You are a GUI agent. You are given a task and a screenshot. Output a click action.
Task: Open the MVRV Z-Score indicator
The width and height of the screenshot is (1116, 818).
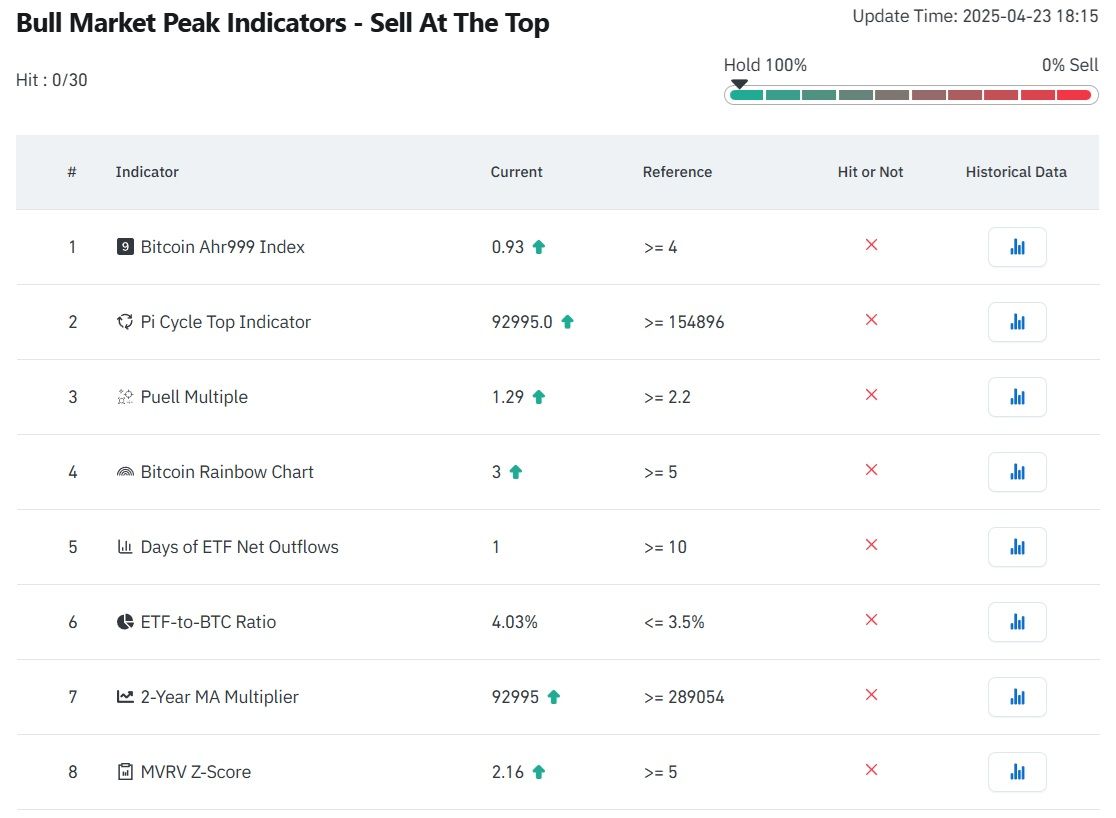196,772
